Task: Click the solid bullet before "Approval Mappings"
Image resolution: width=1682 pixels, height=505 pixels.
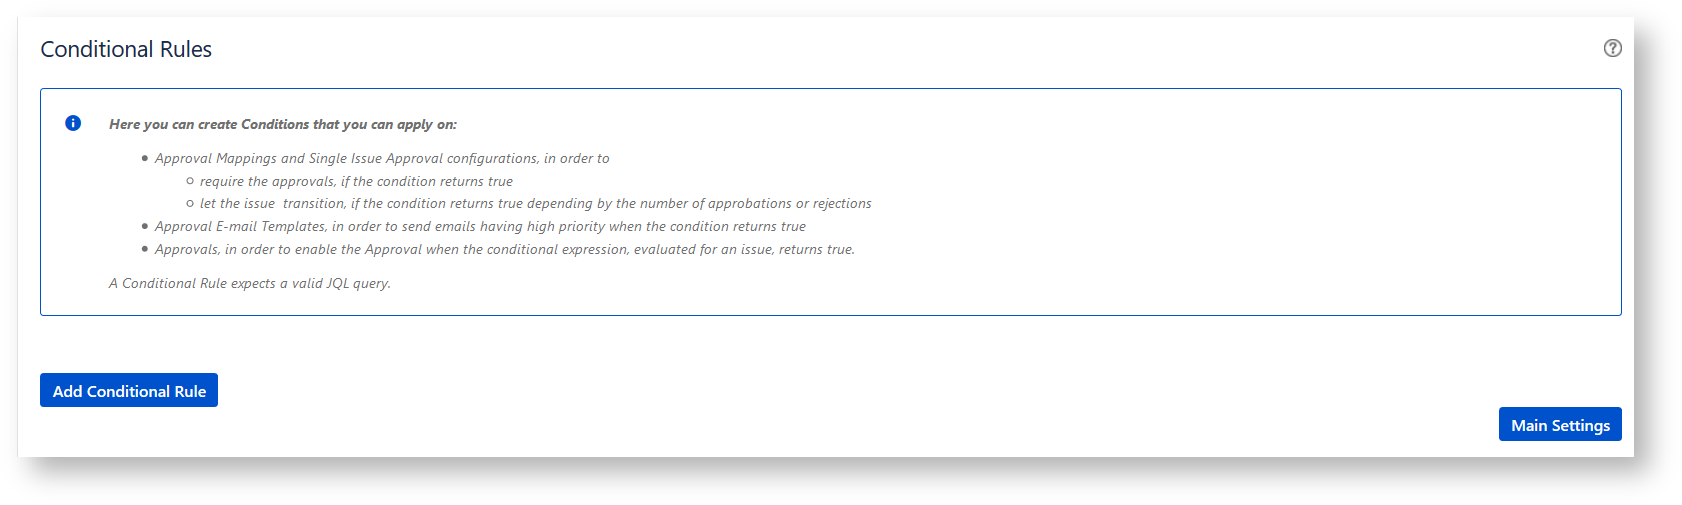Action: (x=145, y=158)
